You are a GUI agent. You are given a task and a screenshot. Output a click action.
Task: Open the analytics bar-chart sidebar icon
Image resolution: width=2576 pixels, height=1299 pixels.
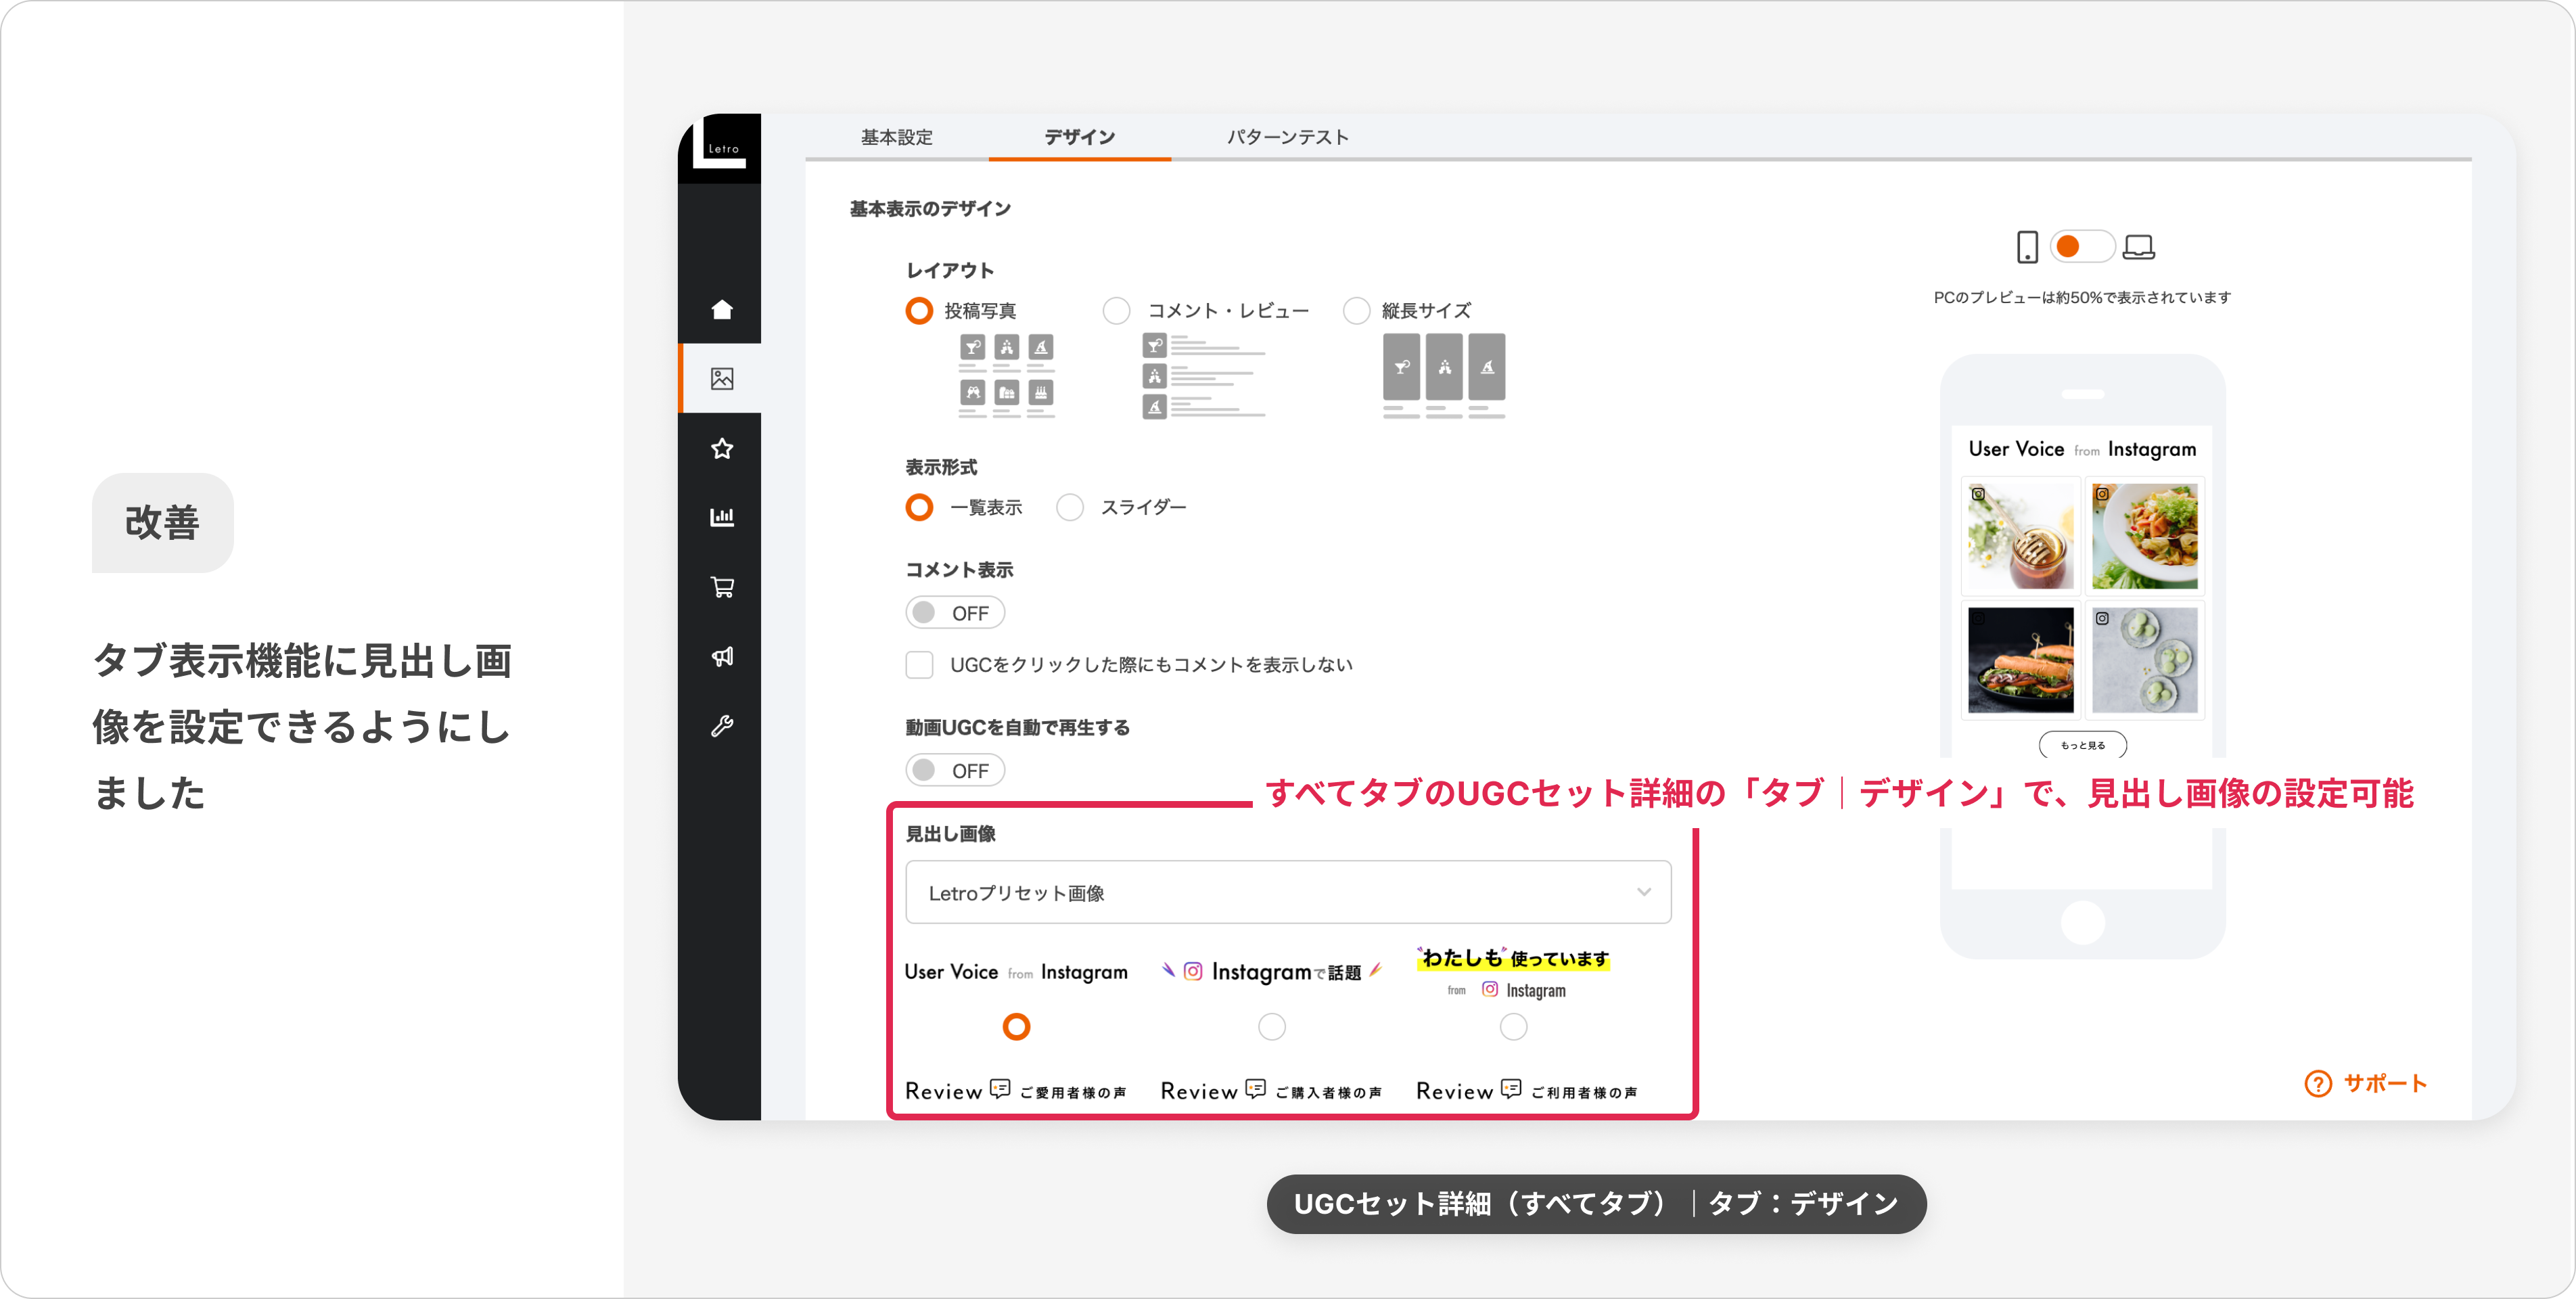pos(722,517)
